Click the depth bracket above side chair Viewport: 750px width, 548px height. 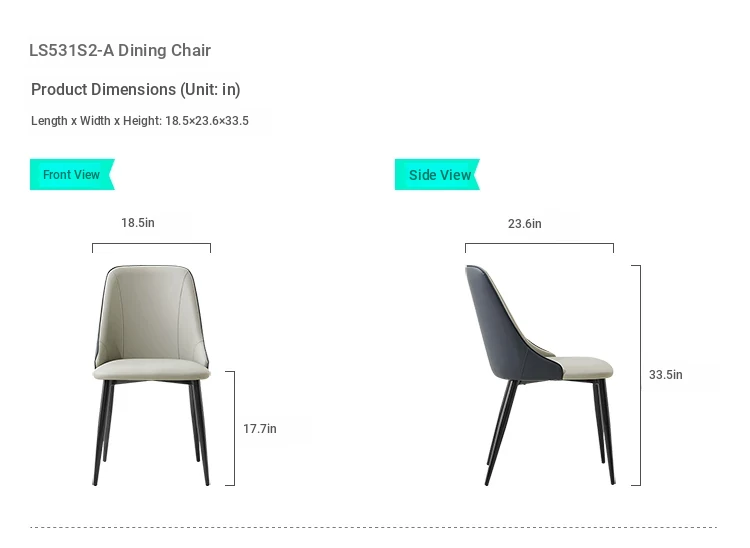coord(539,244)
